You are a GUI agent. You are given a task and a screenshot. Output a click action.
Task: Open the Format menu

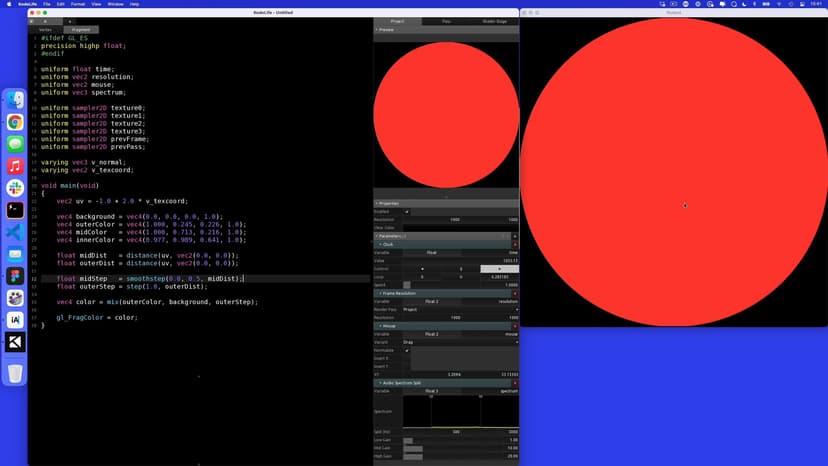click(77, 4)
